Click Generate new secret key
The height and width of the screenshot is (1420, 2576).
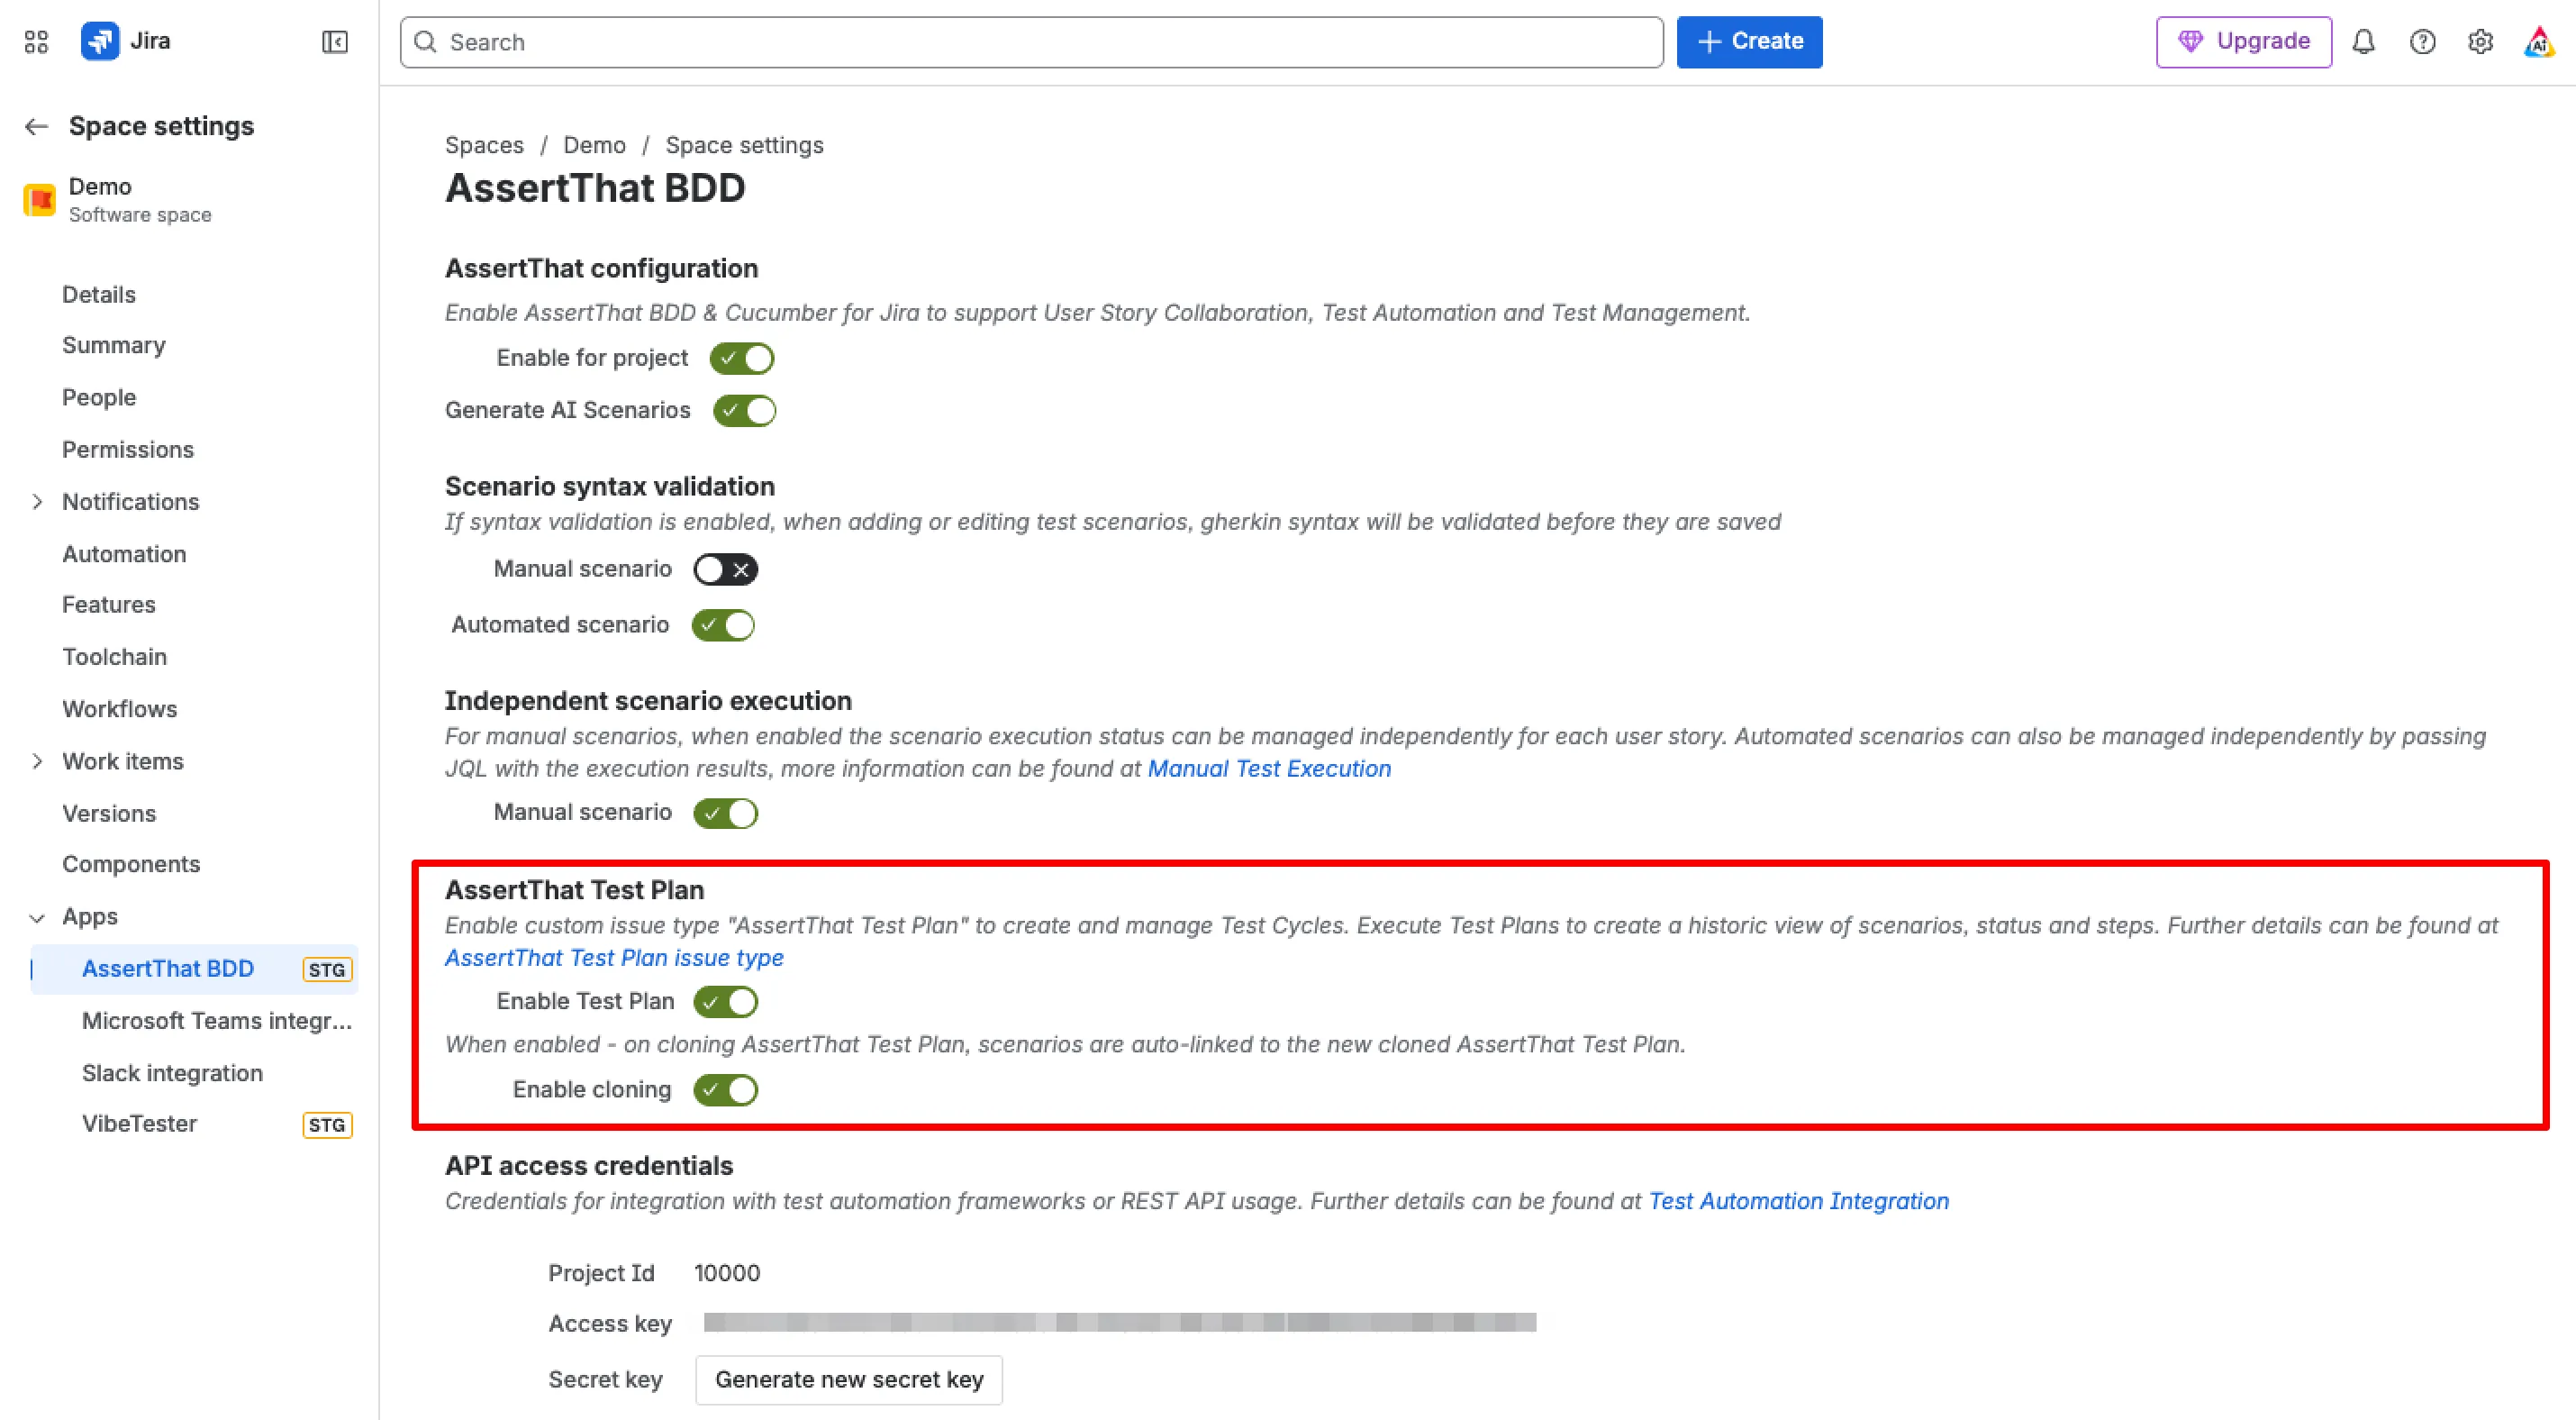pyautogui.click(x=849, y=1380)
